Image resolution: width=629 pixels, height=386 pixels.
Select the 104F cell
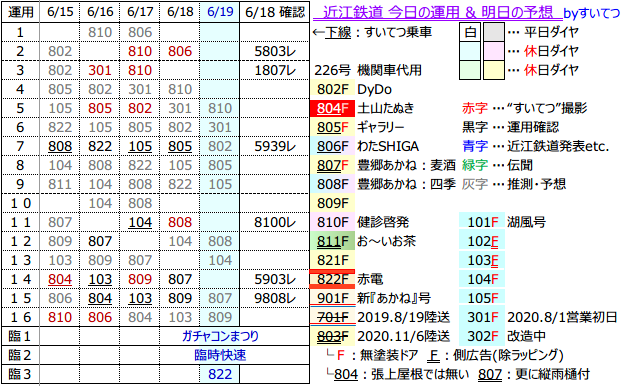(x=482, y=279)
